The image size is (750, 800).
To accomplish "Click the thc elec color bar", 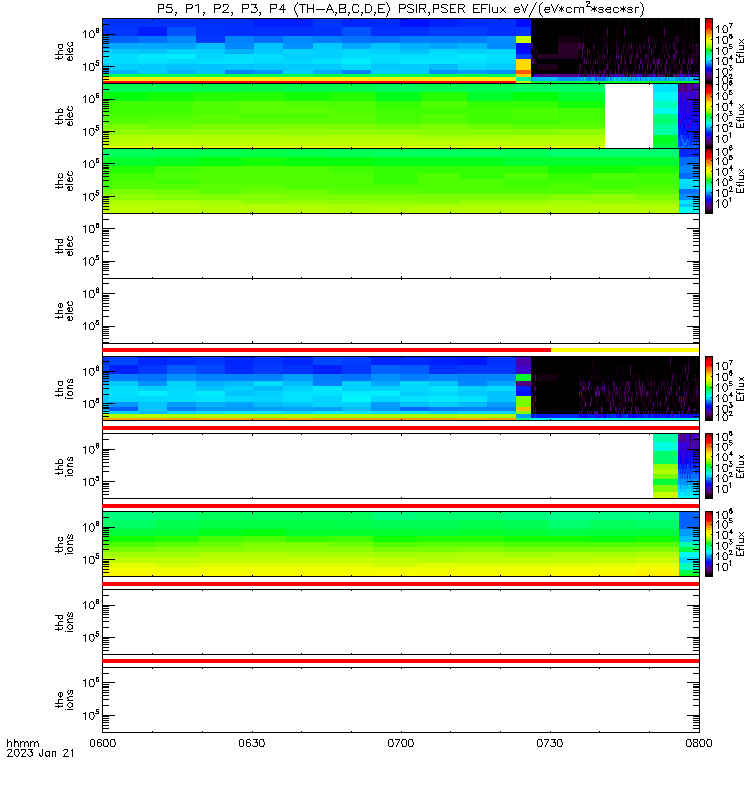I will pos(709,181).
